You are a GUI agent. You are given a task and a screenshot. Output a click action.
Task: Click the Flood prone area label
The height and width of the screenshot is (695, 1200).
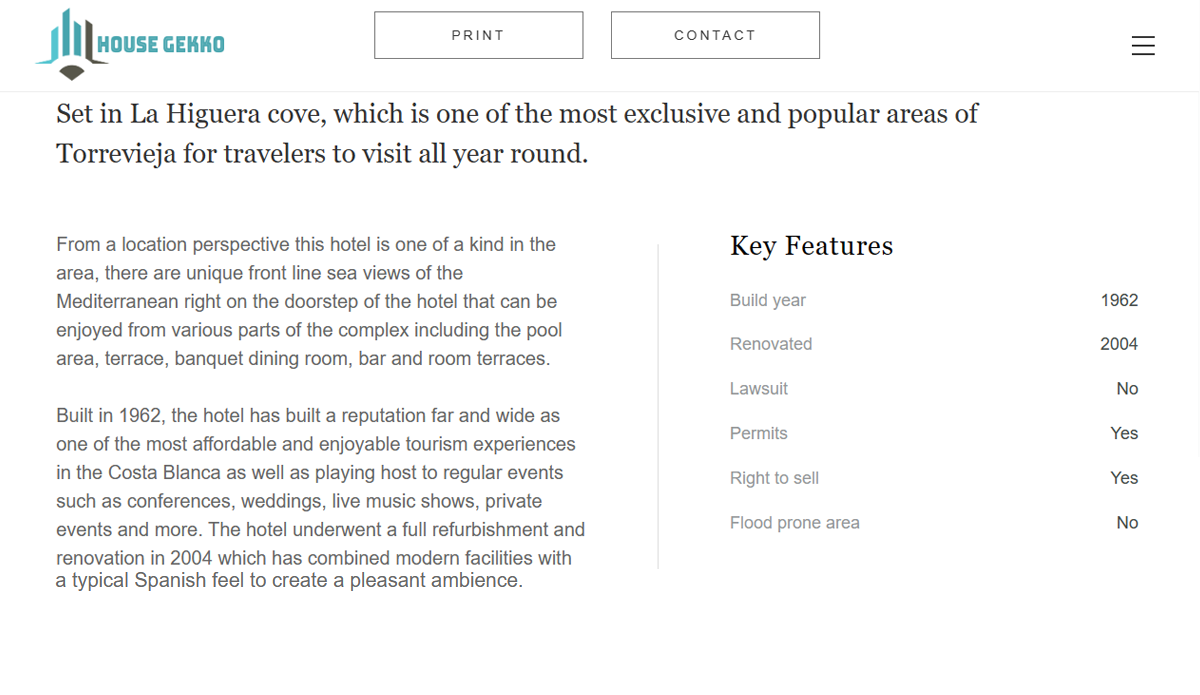tap(795, 523)
